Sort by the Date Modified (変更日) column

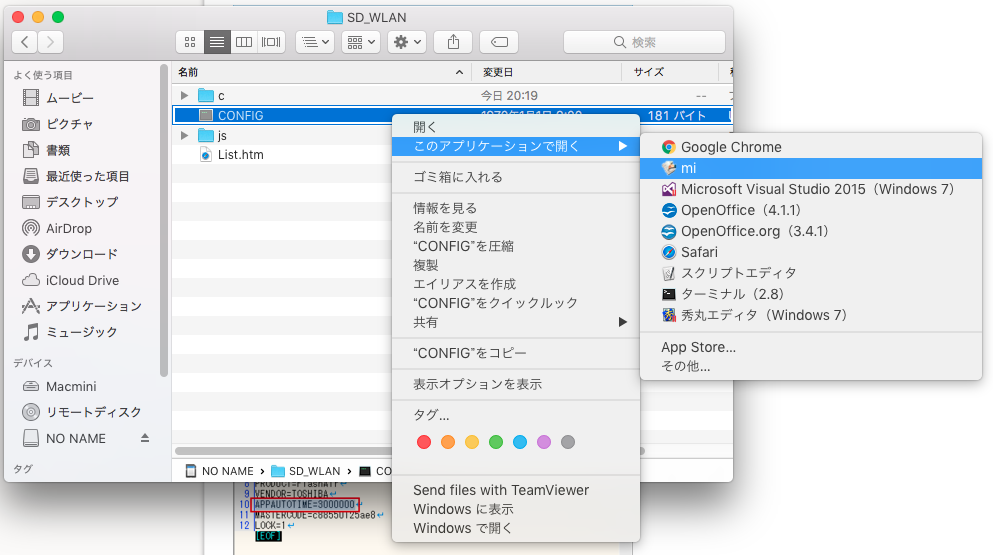click(x=546, y=72)
